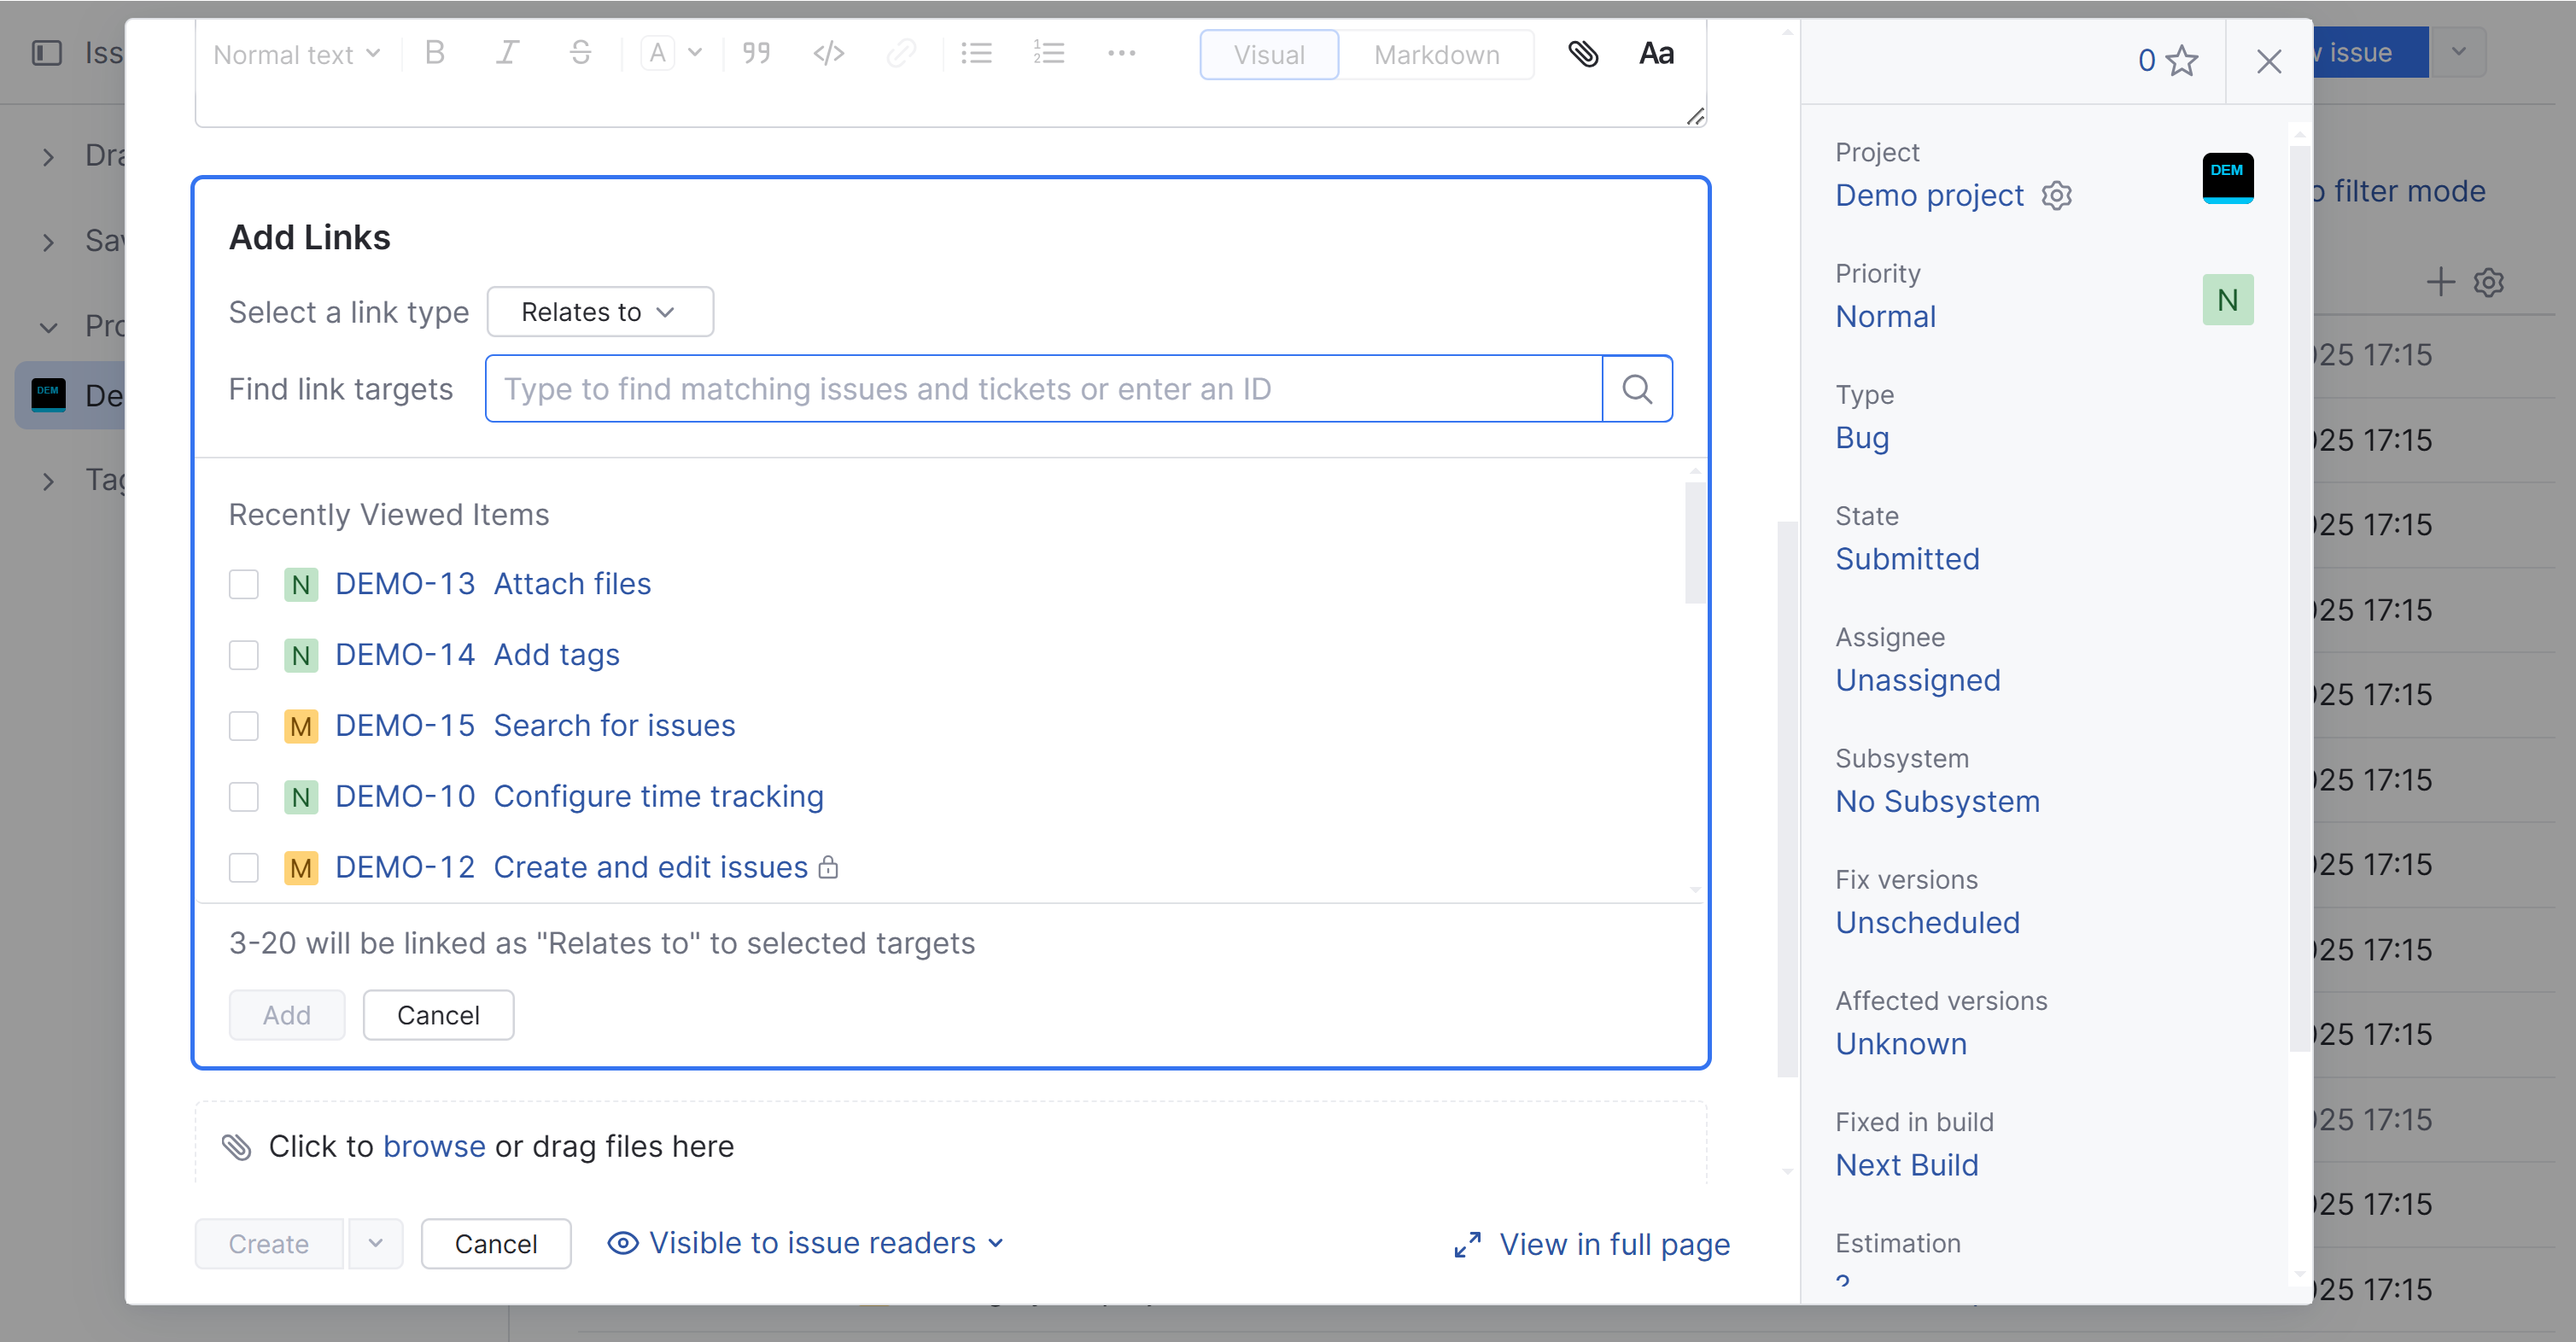Click Cancel in the Add Links panel
This screenshot has width=2576, height=1342.
(437, 1015)
